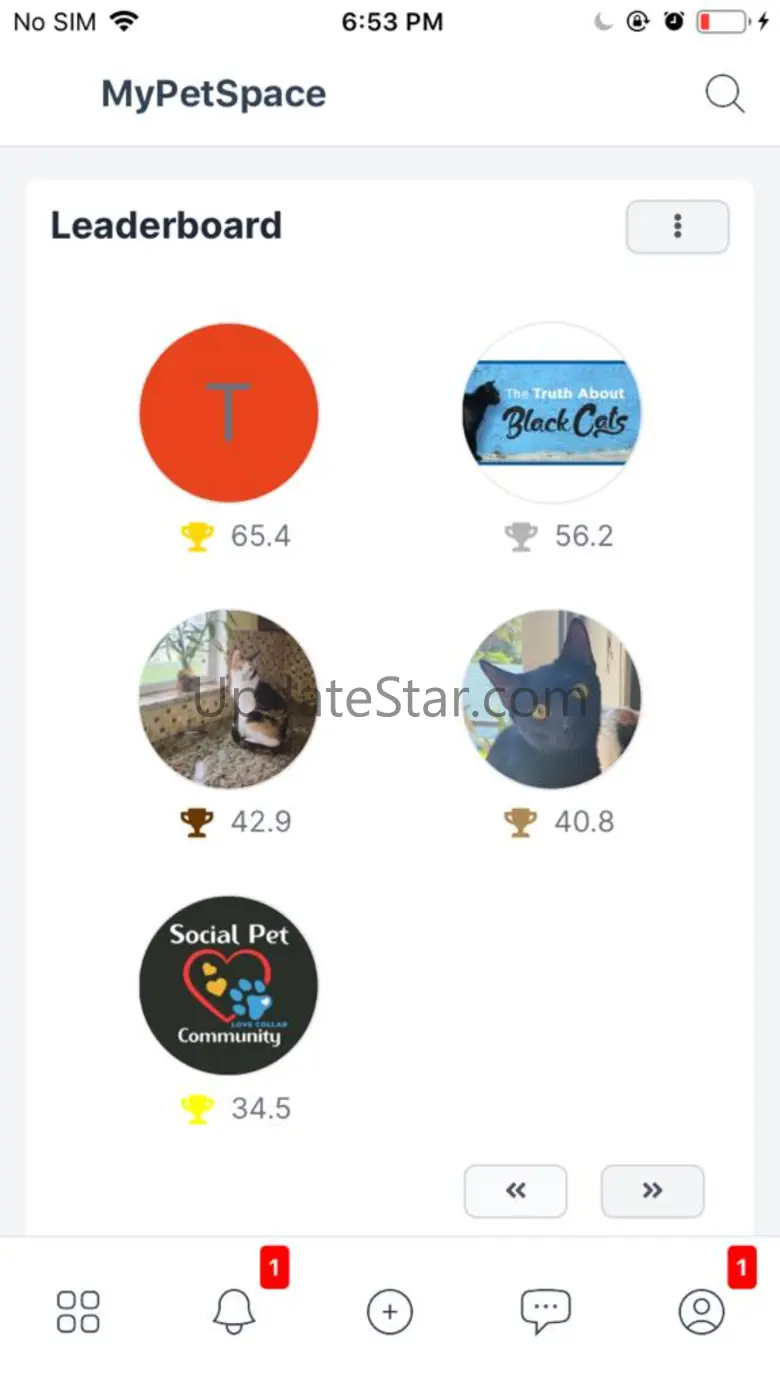
Task: Click the silver trophy next to 56.2
Action: (521, 537)
